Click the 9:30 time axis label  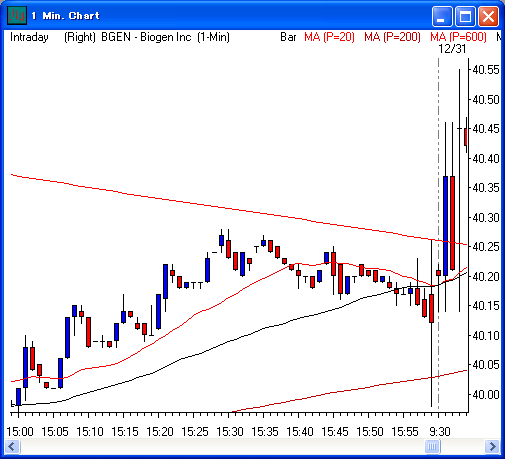(440, 432)
